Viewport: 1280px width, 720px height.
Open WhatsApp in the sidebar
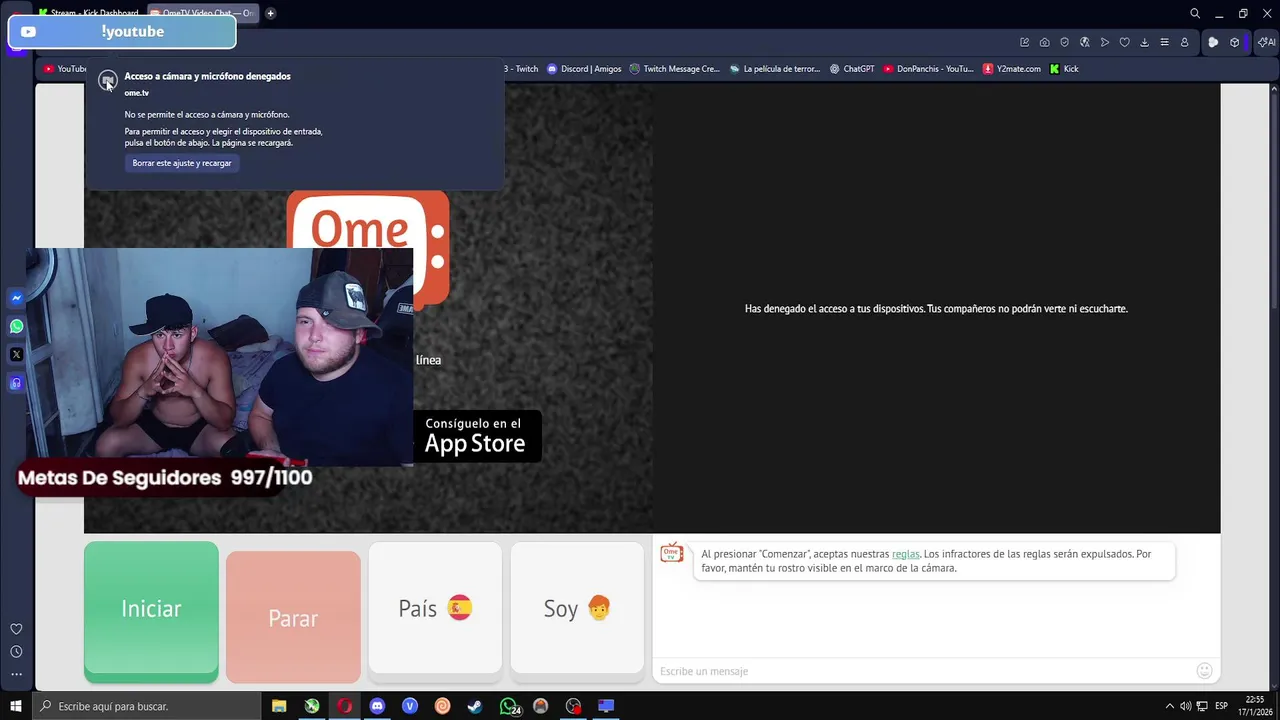(16, 326)
